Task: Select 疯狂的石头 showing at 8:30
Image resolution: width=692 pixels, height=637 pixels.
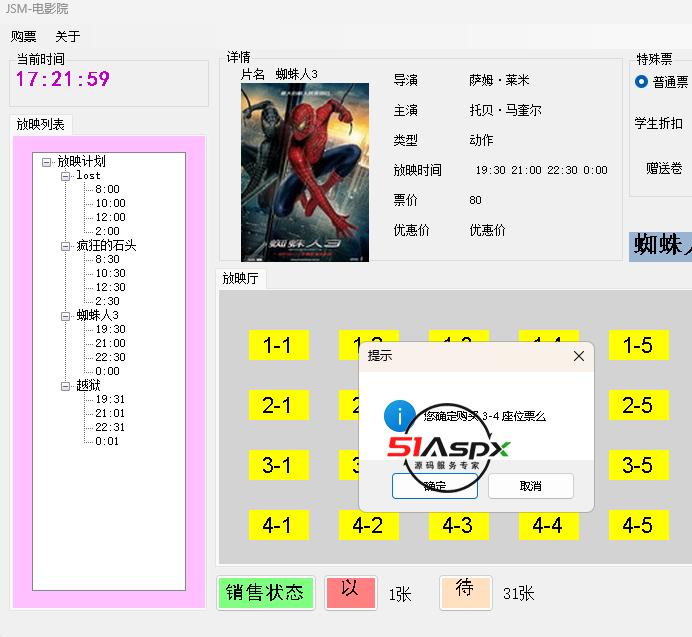Action: point(107,259)
